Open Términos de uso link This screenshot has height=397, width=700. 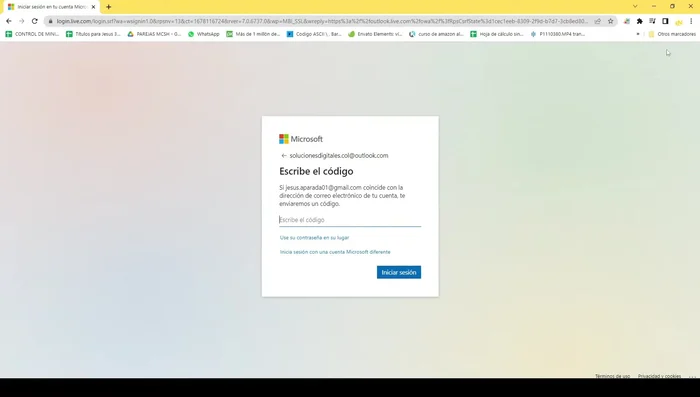click(612, 376)
